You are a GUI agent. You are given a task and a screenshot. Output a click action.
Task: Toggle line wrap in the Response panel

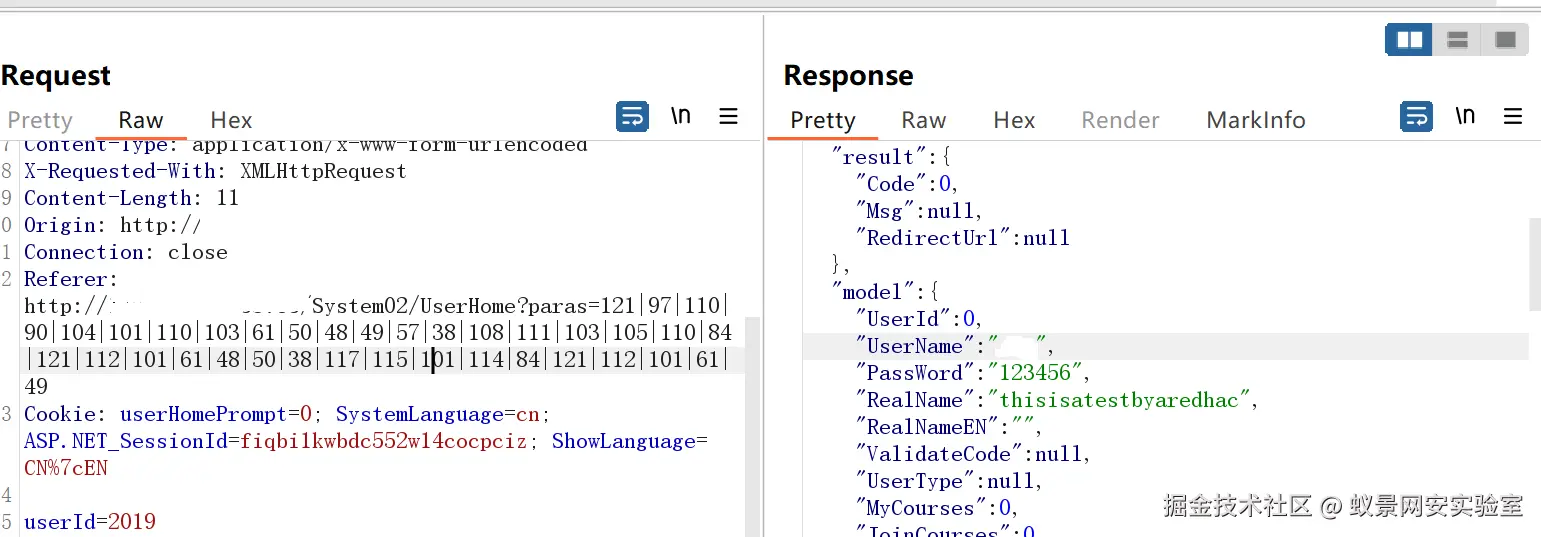[1416, 117]
